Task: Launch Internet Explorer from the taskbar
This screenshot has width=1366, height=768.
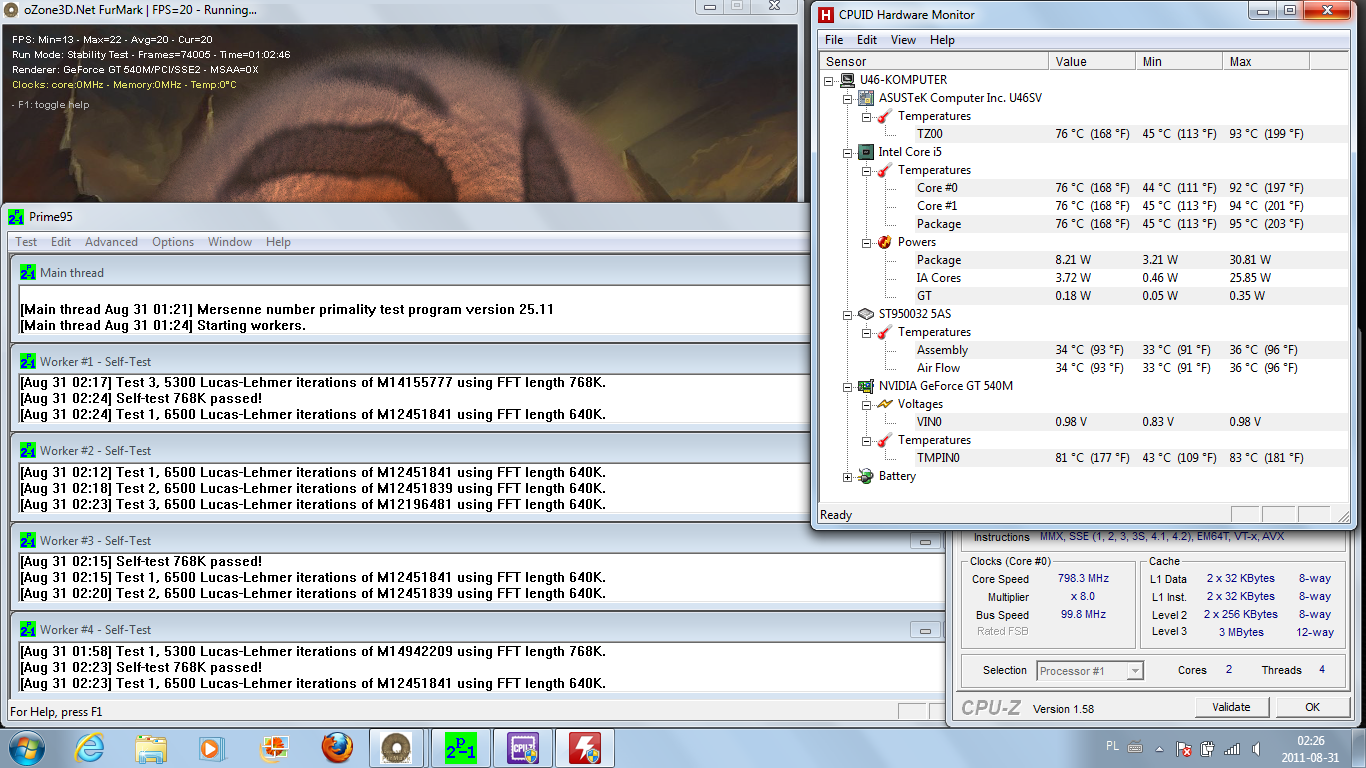Action: [91, 748]
